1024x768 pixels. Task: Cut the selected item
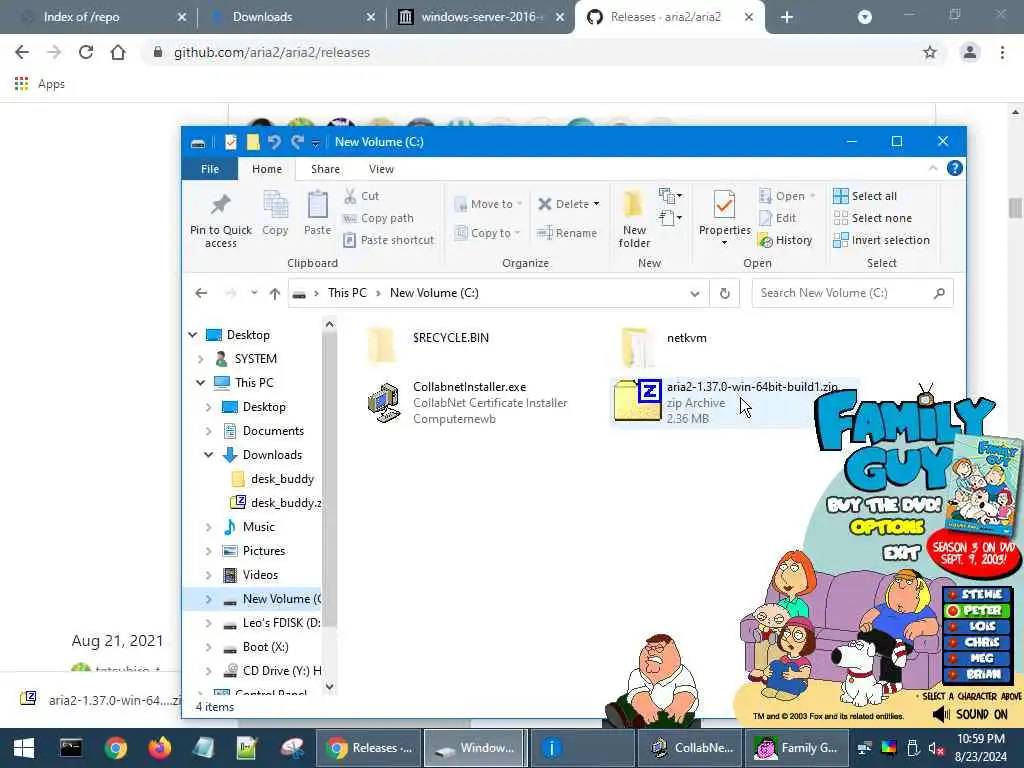(x=361, y=195)
